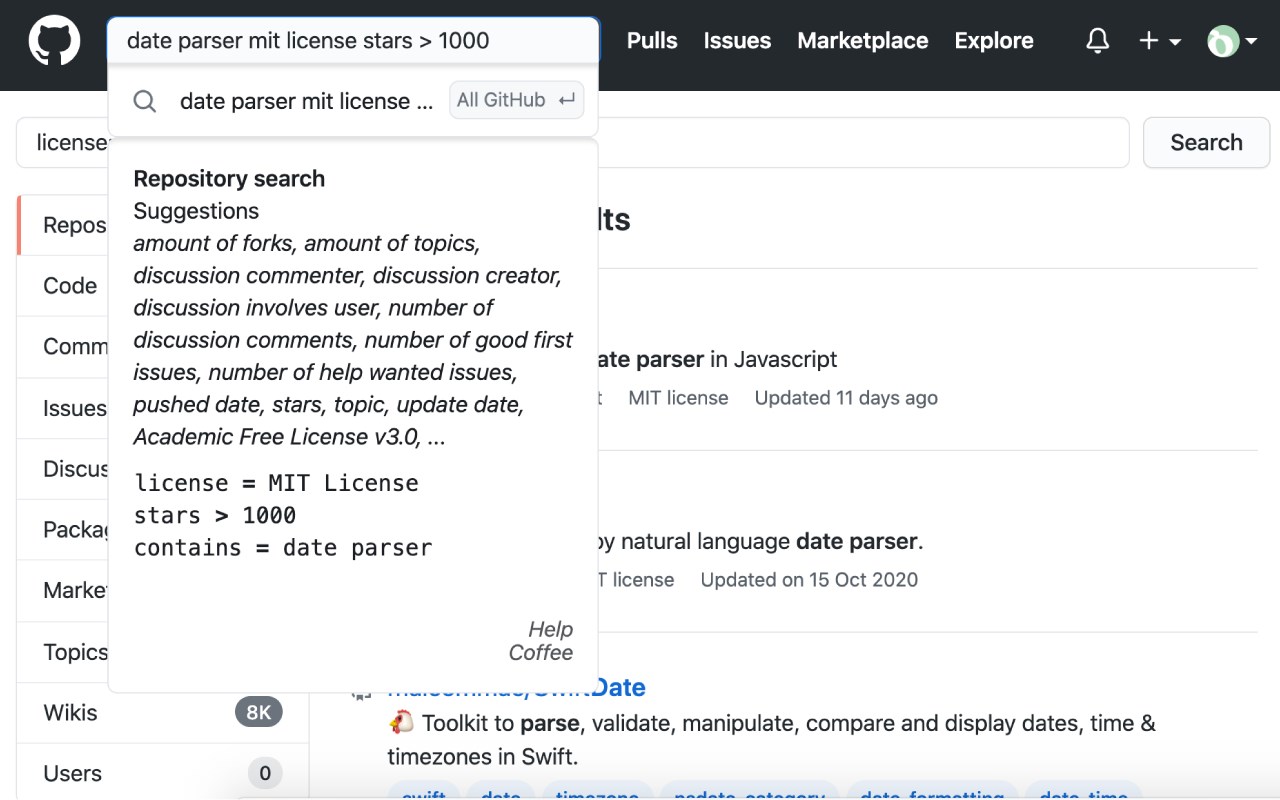Expand the profile menu dropdown arrow
The image size is (1280, 800).
point(1250,42)
